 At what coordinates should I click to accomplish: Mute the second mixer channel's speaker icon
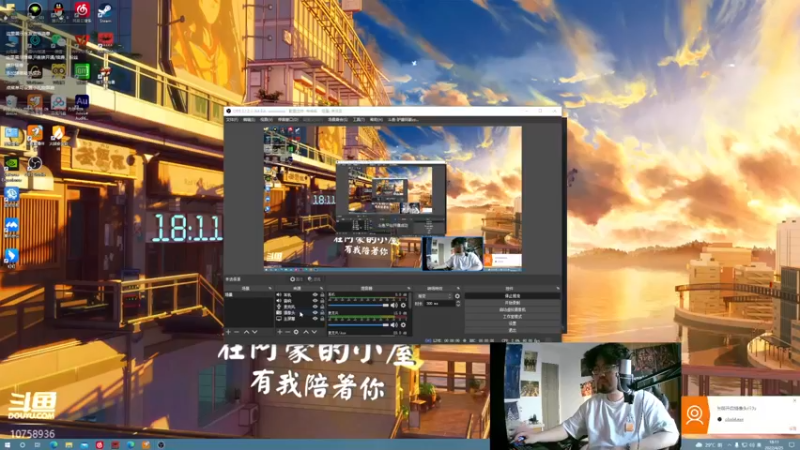pyautogui.click(x=394, y=325)
